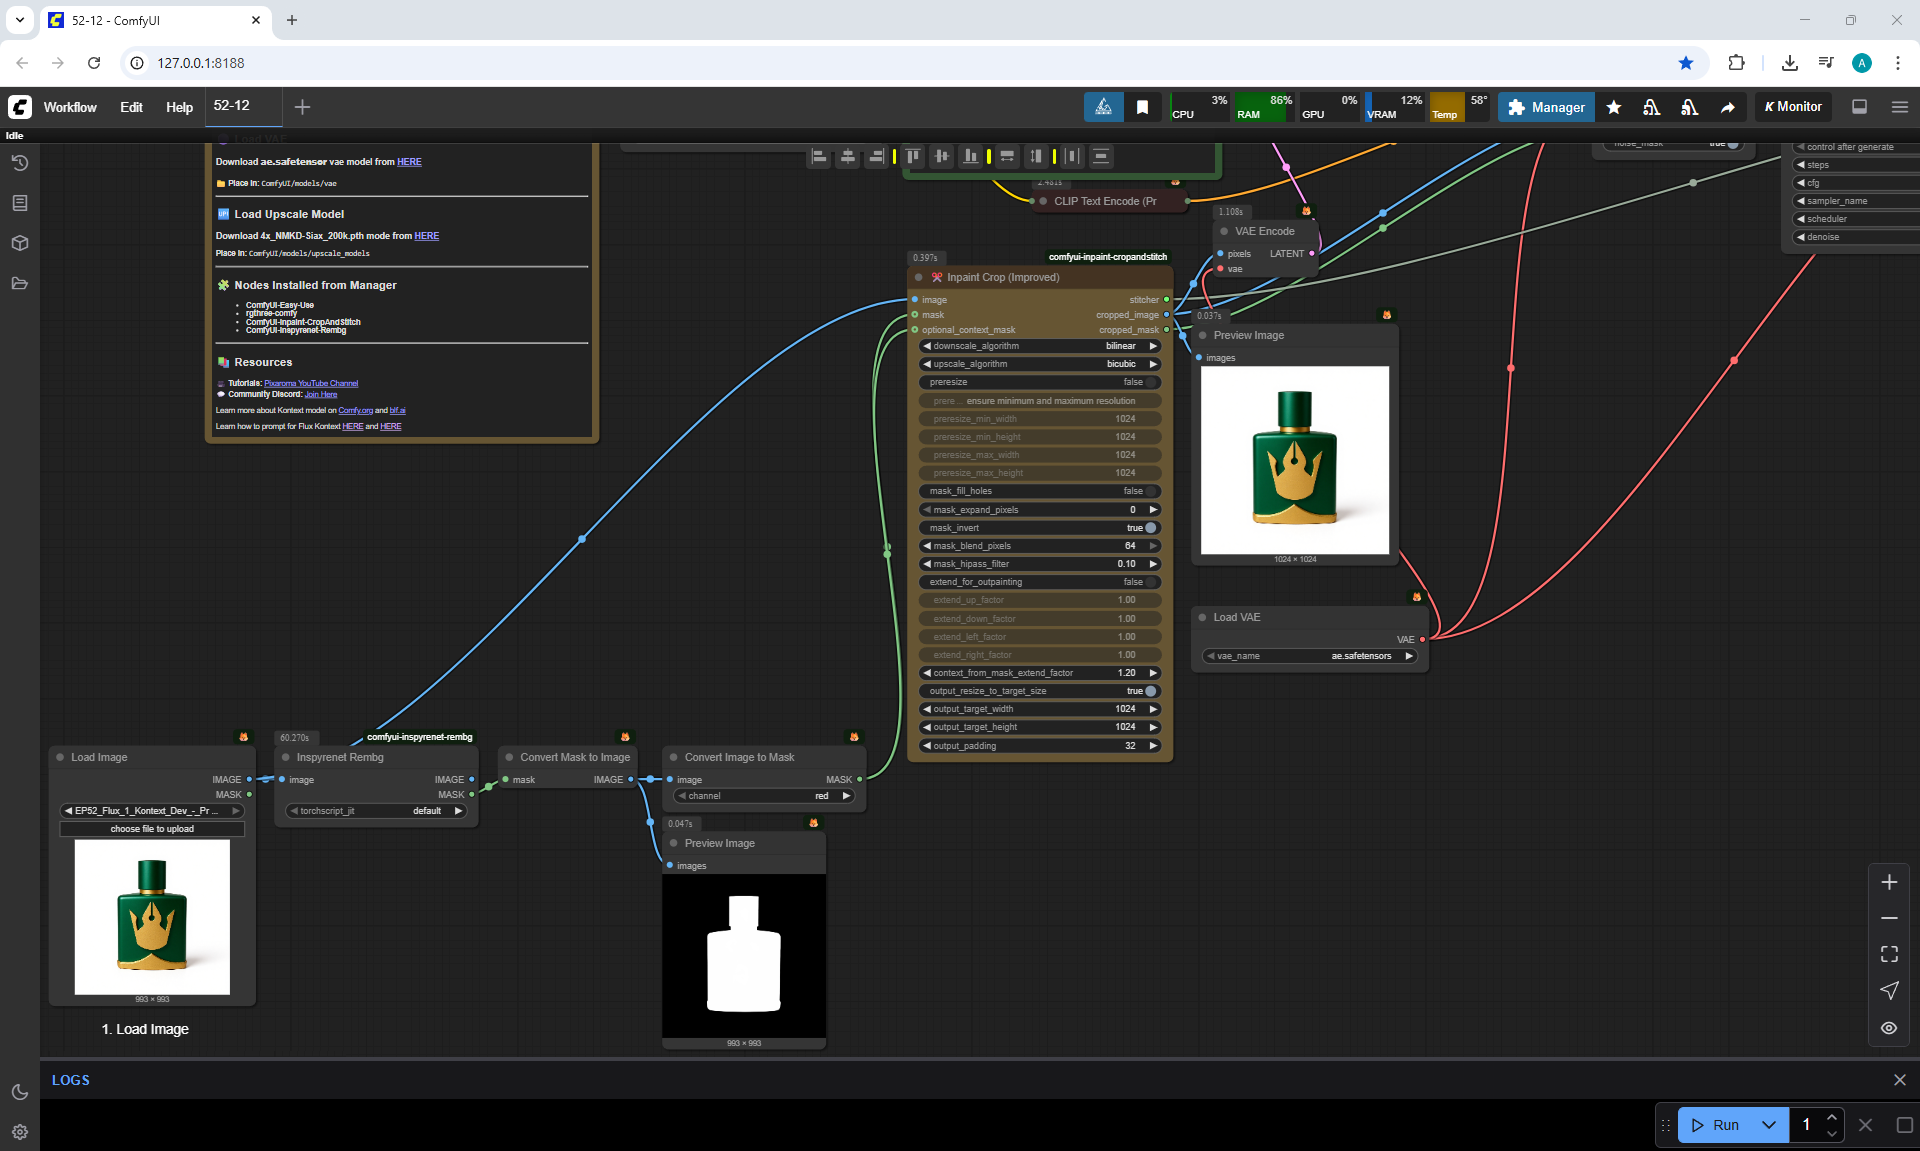The image size is (1920, 1151).
Task: Toggle output_resize_to_target_size switch
Action: tap(1149, 691)
